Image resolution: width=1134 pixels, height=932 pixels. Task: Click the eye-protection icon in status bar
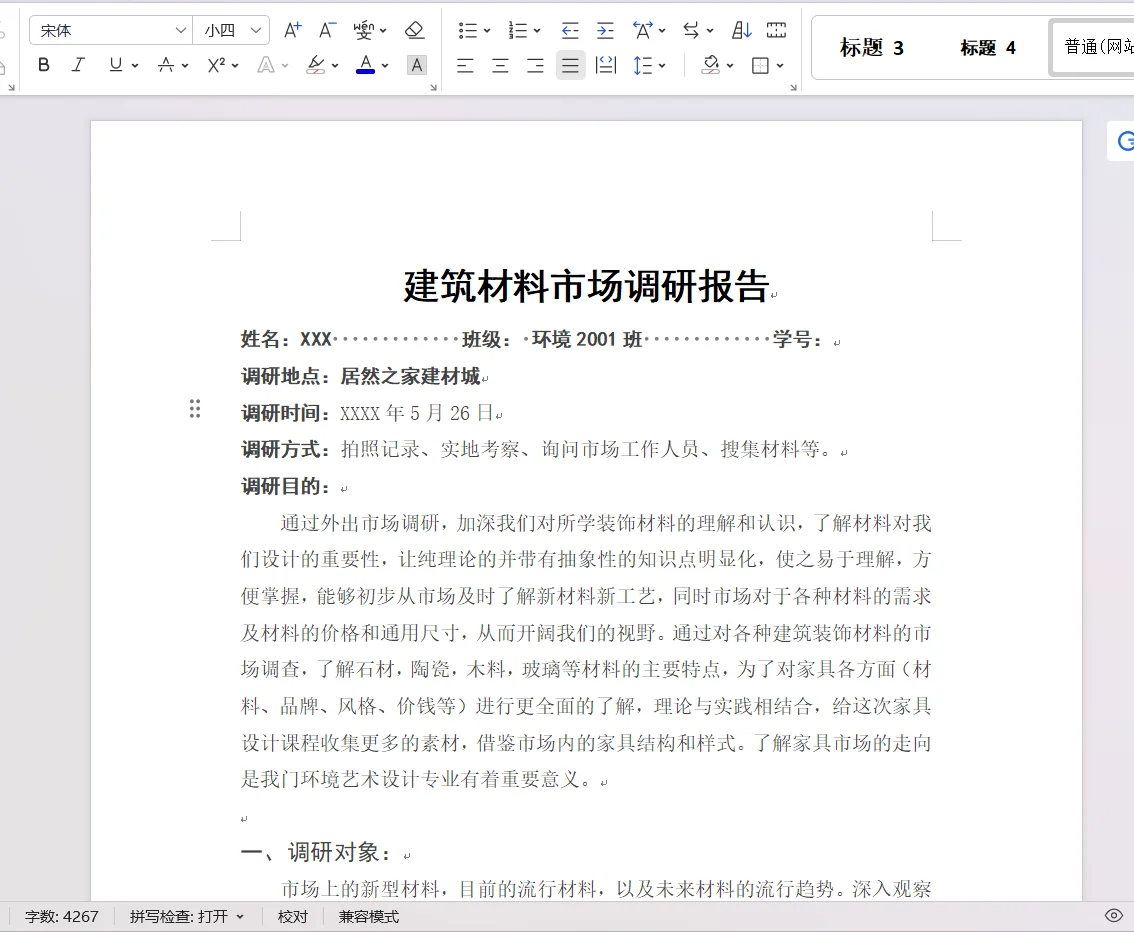[x=1114, y=915]
